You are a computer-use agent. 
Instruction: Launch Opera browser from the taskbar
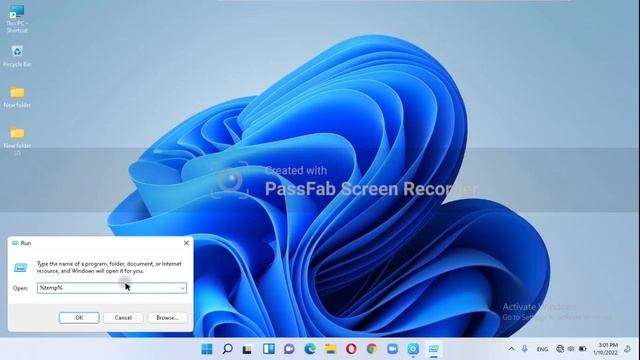coord(351,349)
